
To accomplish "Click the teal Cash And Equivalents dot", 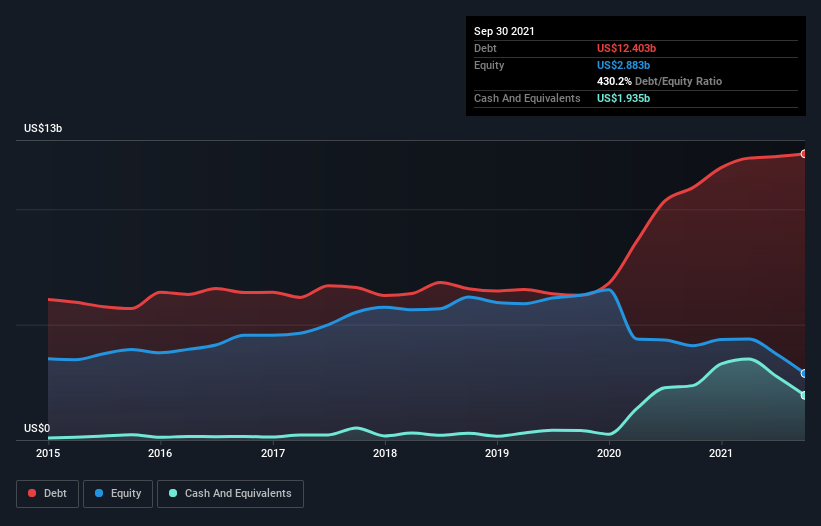I will tap(173, 493).
